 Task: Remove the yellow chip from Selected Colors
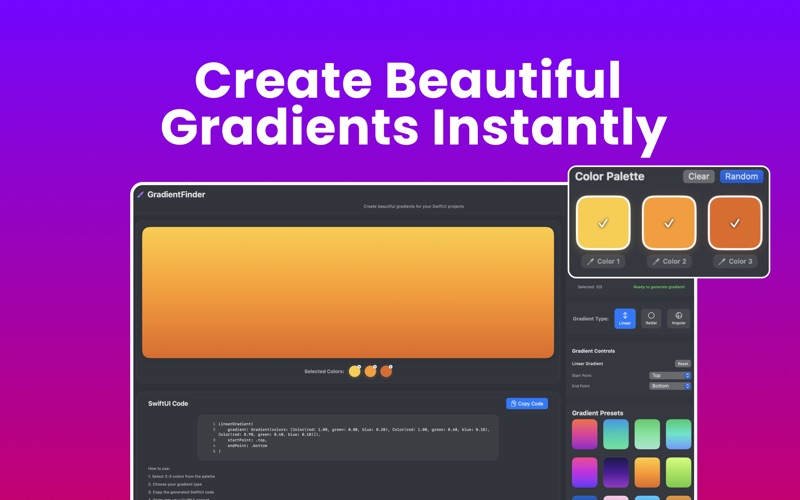click(x=359, y=367)
